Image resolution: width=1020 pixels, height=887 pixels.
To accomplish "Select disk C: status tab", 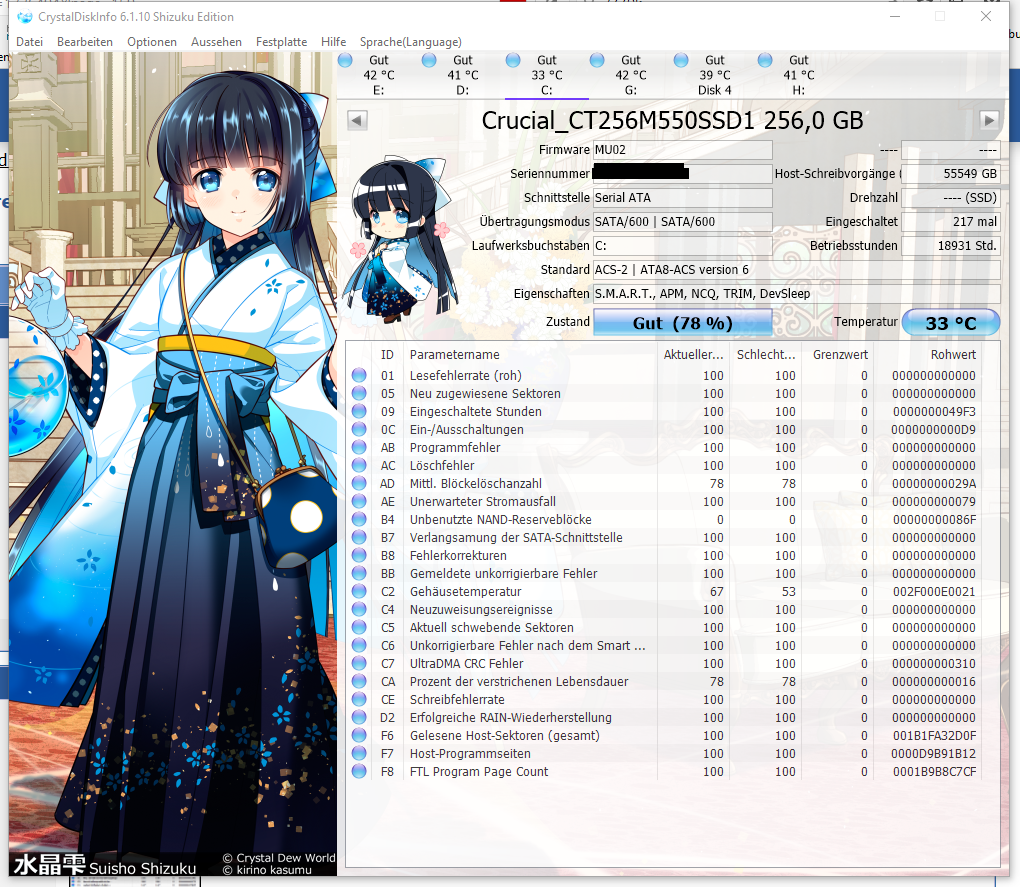I will pyautogui.click(x=546, y=75).
